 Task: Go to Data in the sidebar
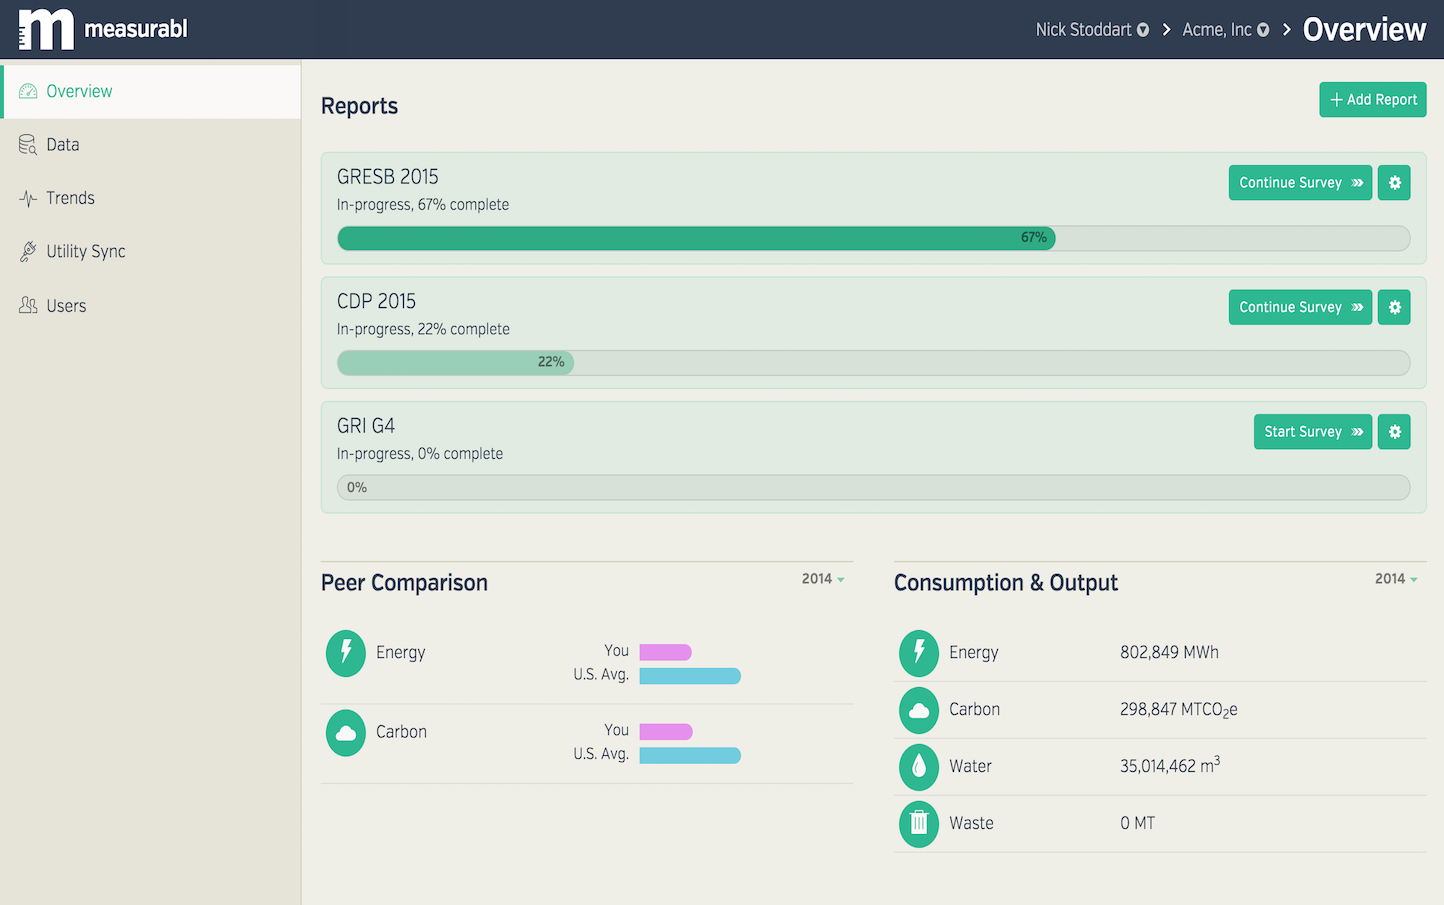[x=151, y=145]
